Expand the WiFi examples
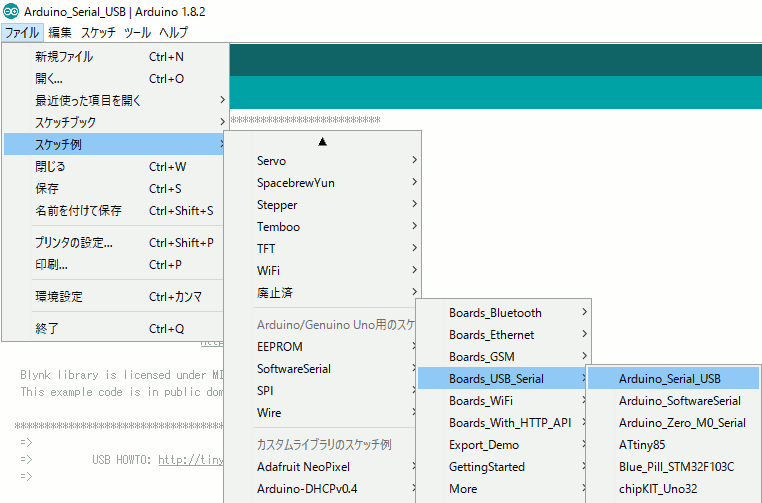The height and width of the screenshot is (503, 762). [x=322, y=270]
